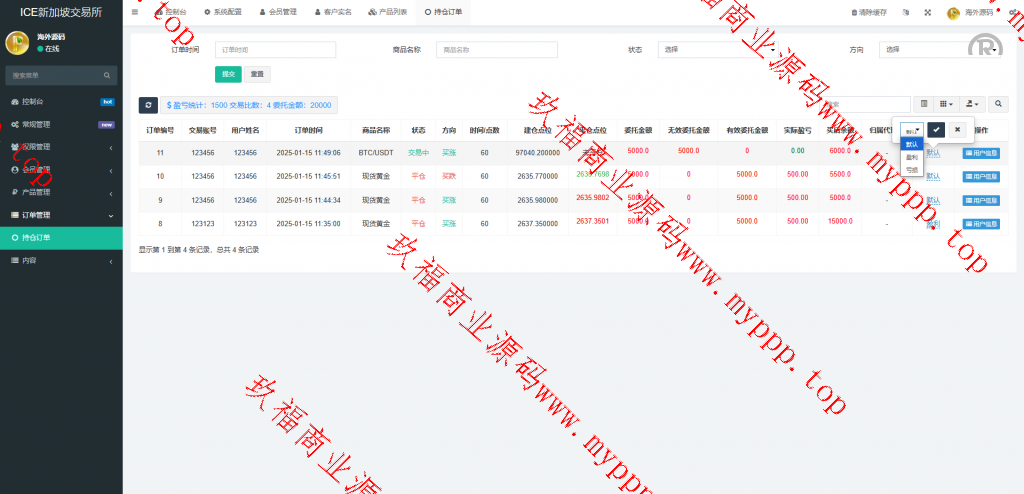Click the 重置 button
The width and height of the screenshot is (1024, 494).
click(x=257, y=74)
